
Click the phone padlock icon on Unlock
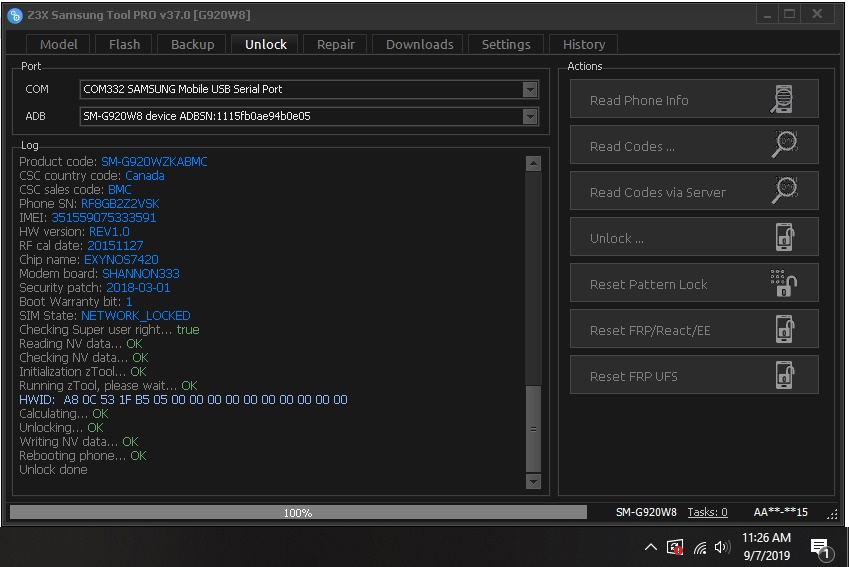point(785,237)
